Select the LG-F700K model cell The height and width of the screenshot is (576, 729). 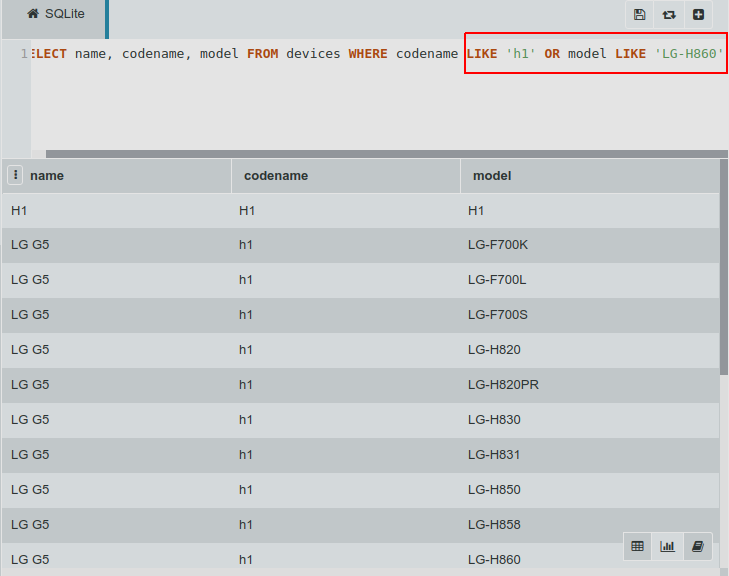click(590, 245)
